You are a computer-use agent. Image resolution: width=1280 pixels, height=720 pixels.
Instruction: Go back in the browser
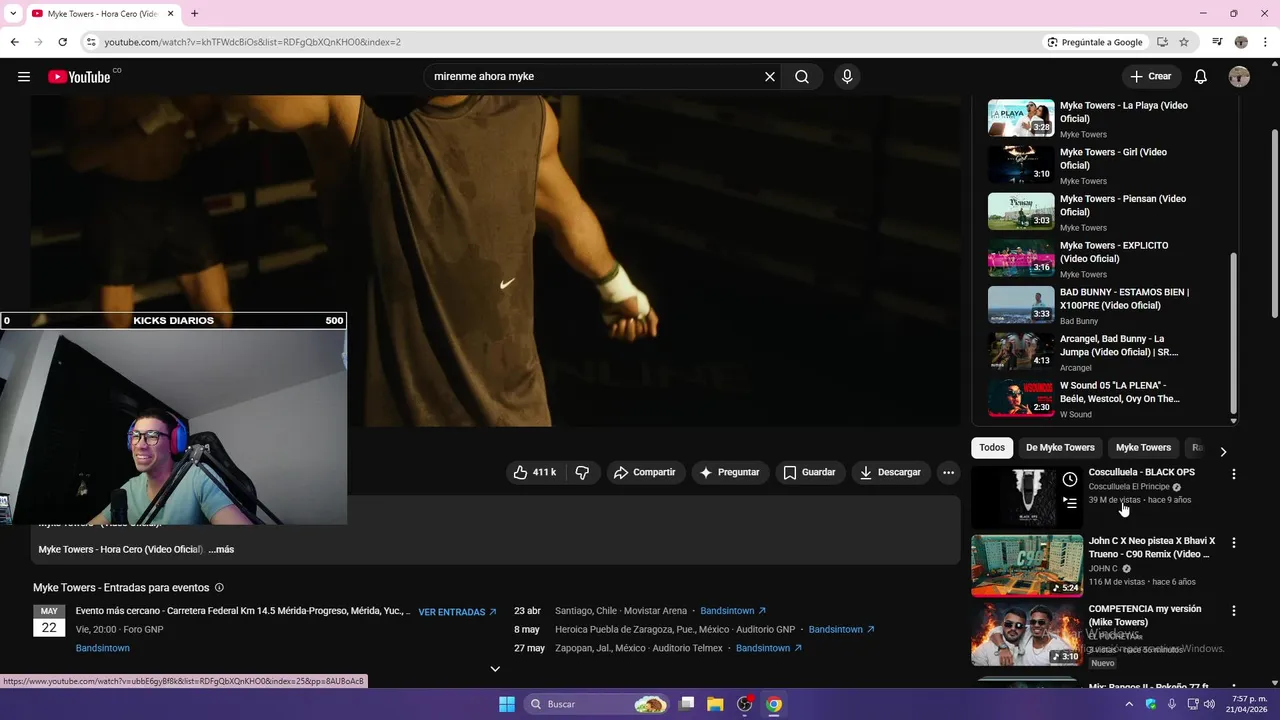[x=14, y=42]
